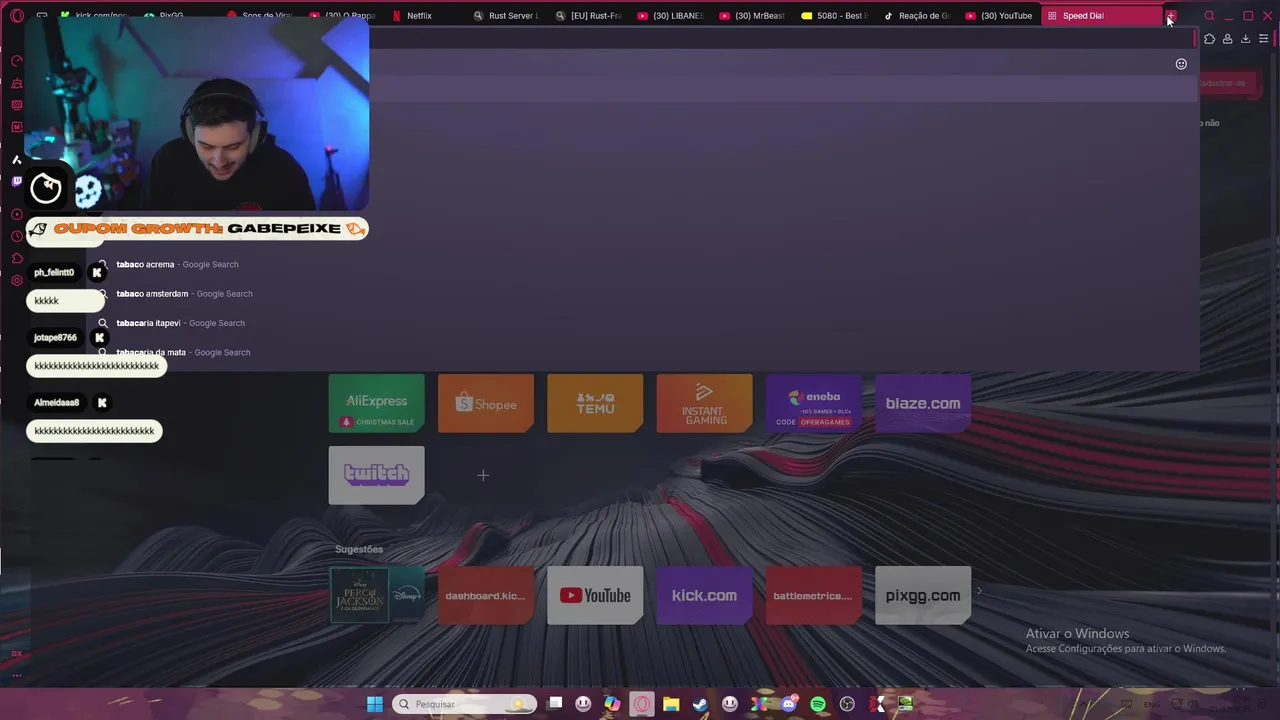
Task: Open the Easy Setup menu icon
Action: (x=1264, y=39)
